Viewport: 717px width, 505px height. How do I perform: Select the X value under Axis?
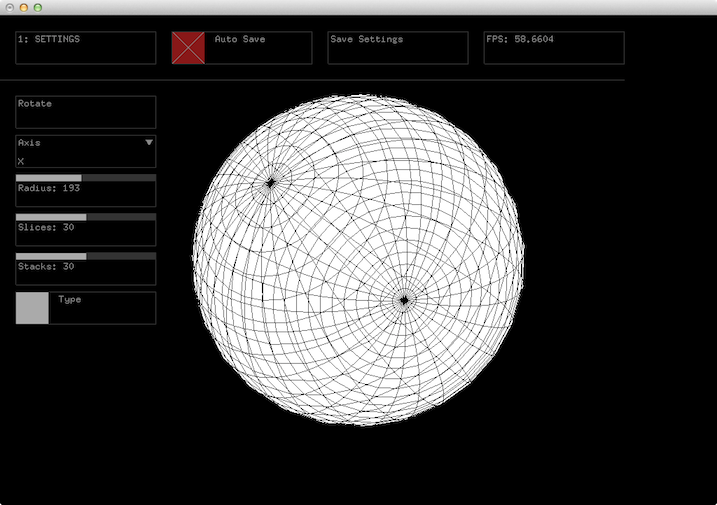(21, 160)
